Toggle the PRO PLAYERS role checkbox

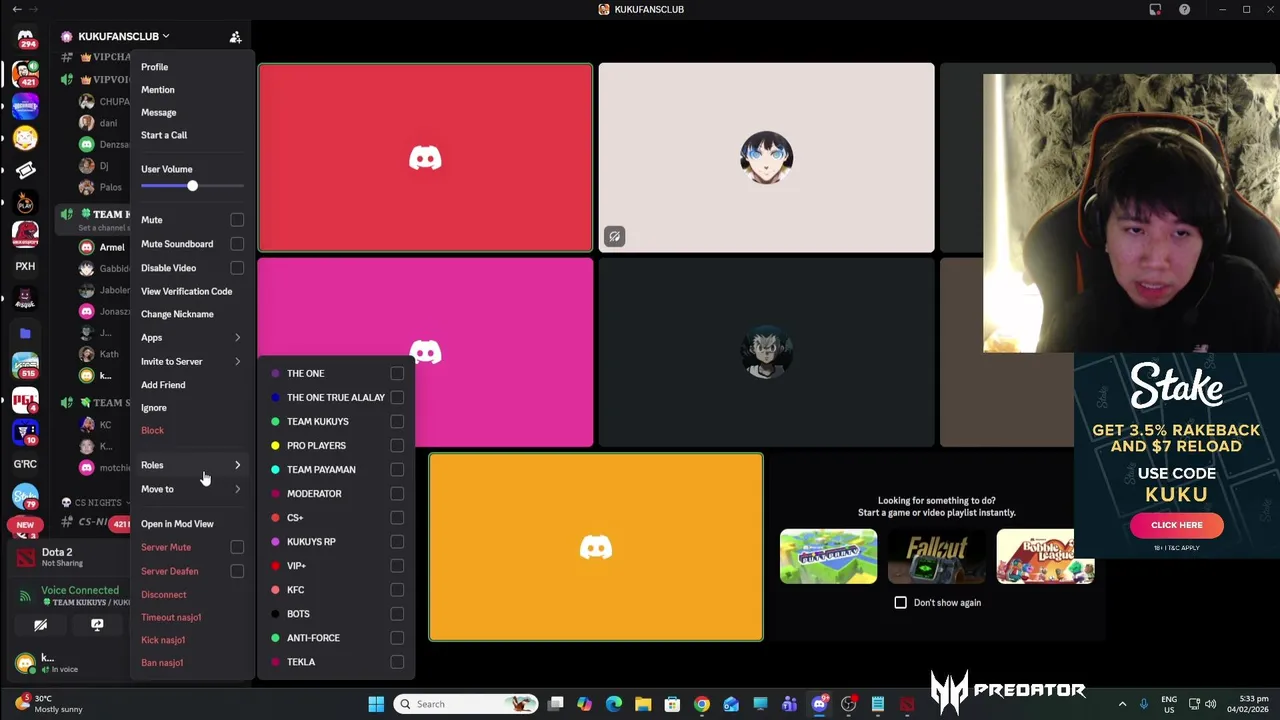[397, 446]
